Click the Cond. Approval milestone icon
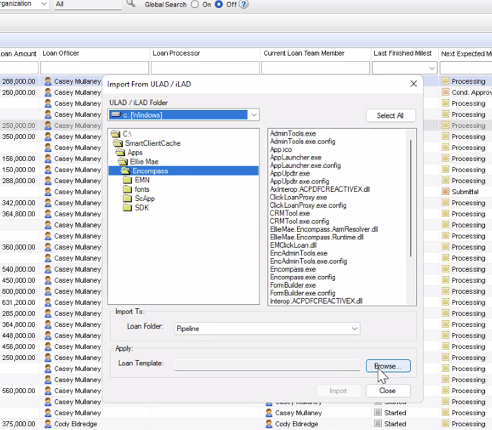Viewport: 492px width, 430px height. [445, 92]
